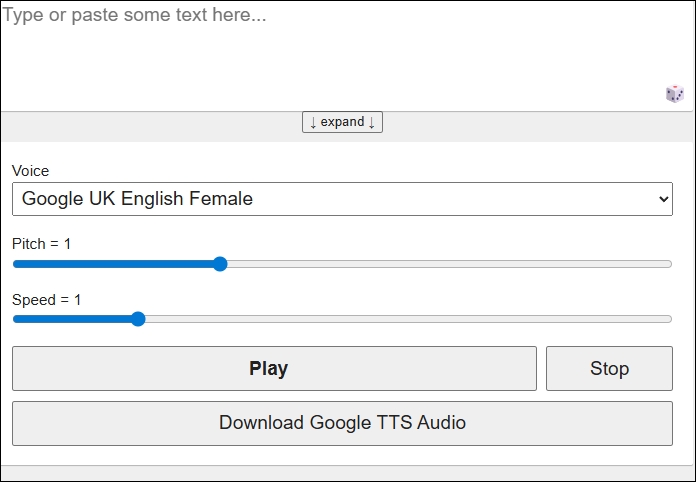The image size is (696, 482).
Task: Click the Voice dropdown's arrow chevron
Action: pyautogui.click(x=663, y=199)
